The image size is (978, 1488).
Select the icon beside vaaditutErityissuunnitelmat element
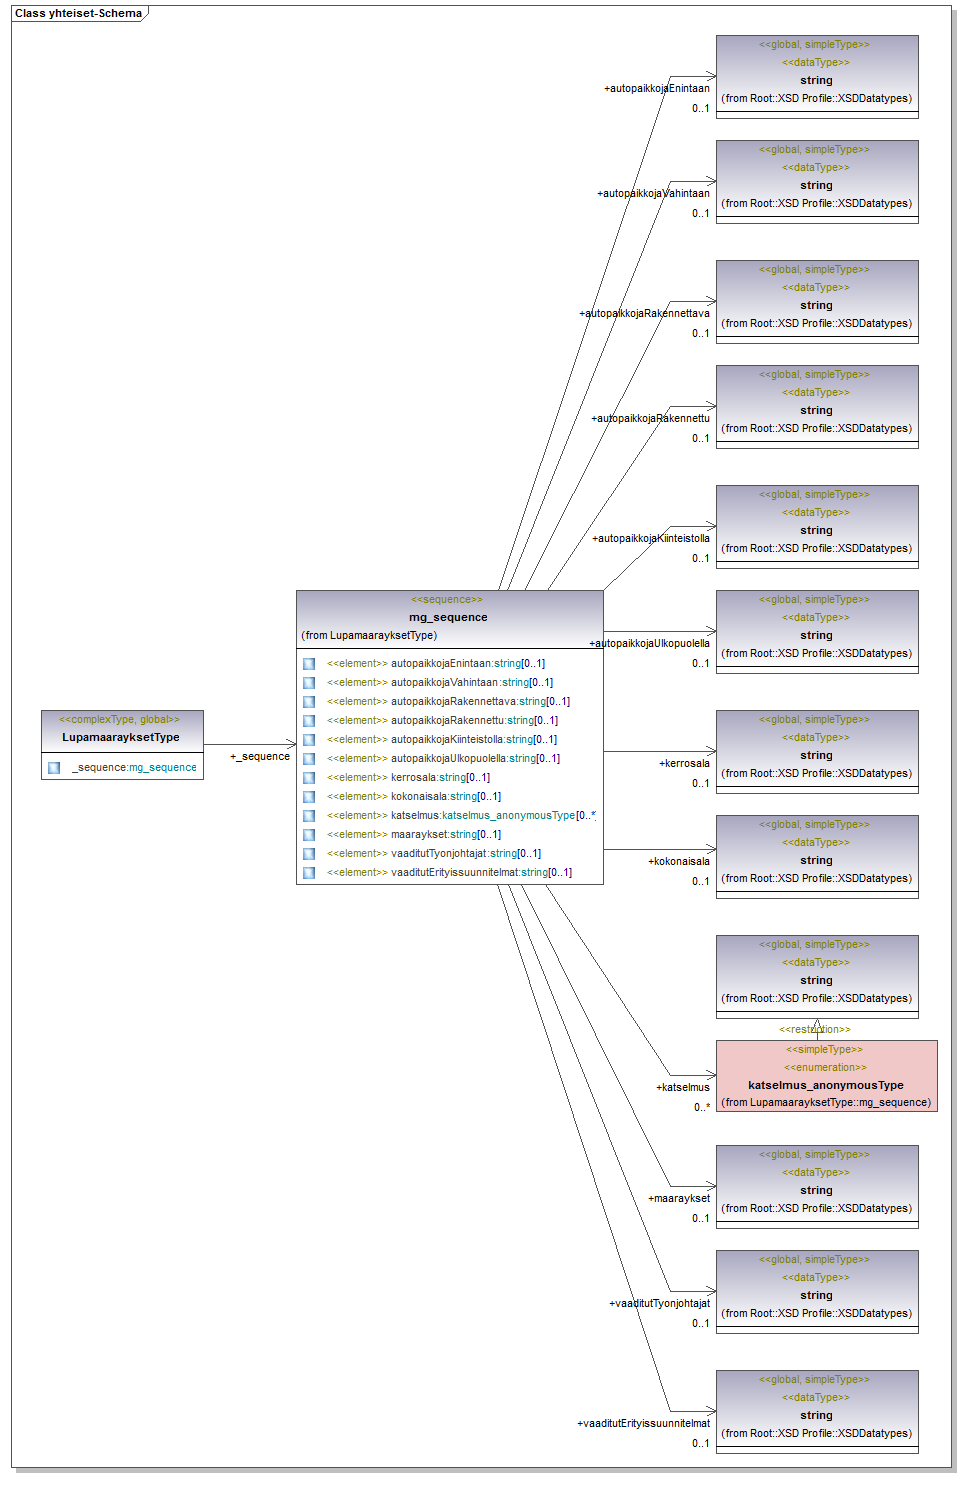pos(309,873)
